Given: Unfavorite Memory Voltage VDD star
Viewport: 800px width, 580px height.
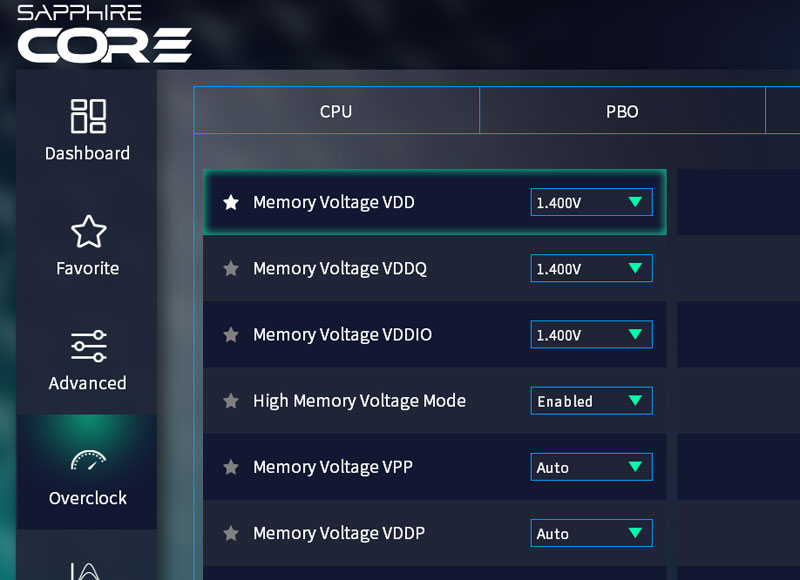Looking at the screenshot, I should coord(231,203).
